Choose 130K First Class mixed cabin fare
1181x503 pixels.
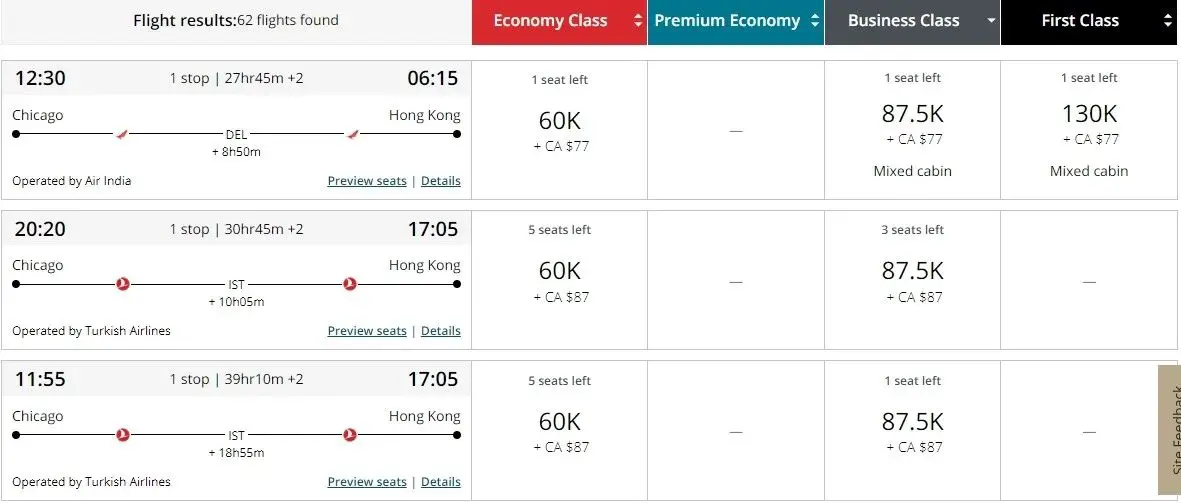(x=1089, y=115)
